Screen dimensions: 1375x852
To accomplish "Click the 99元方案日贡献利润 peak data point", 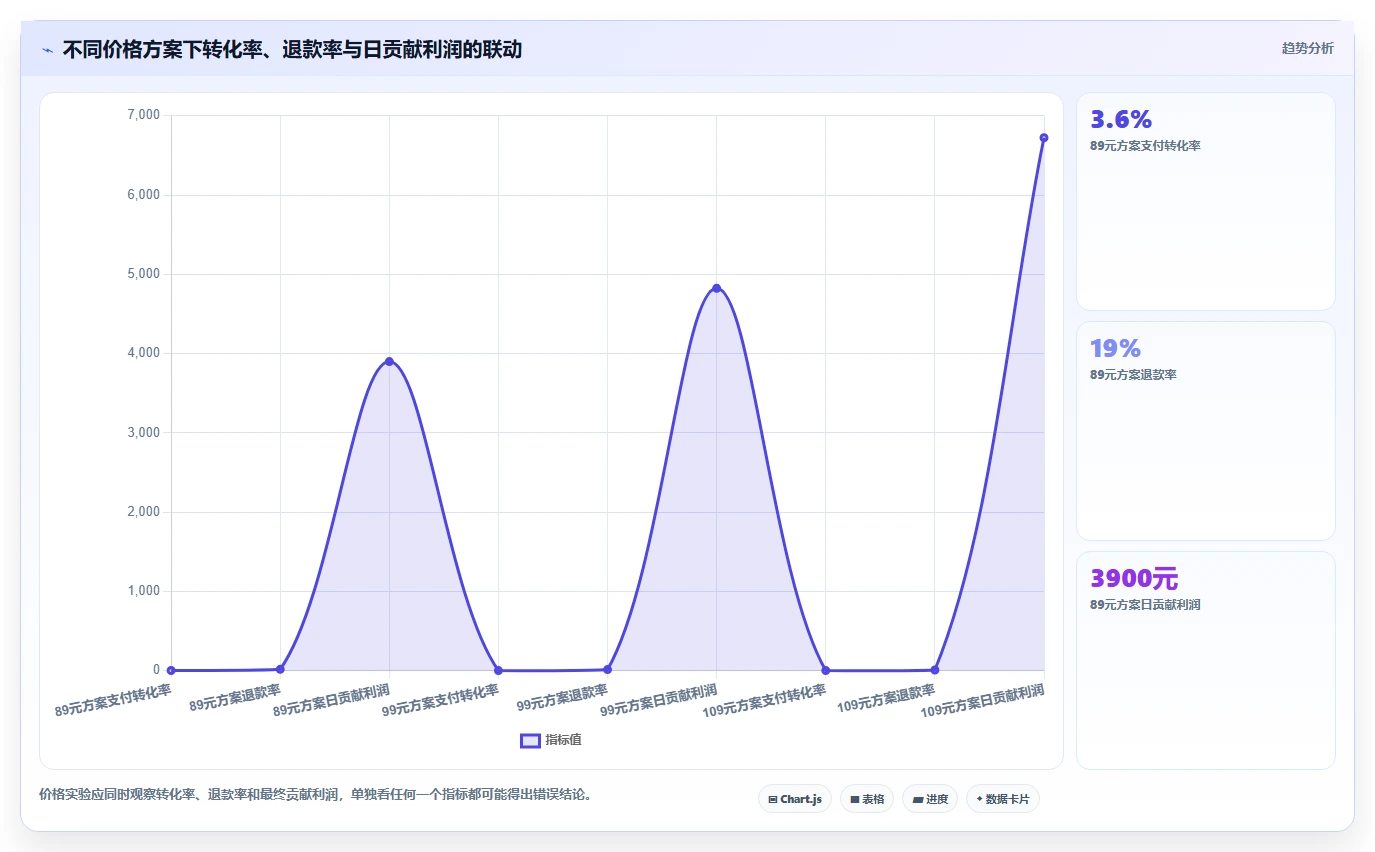I will (x=716, y=288).
